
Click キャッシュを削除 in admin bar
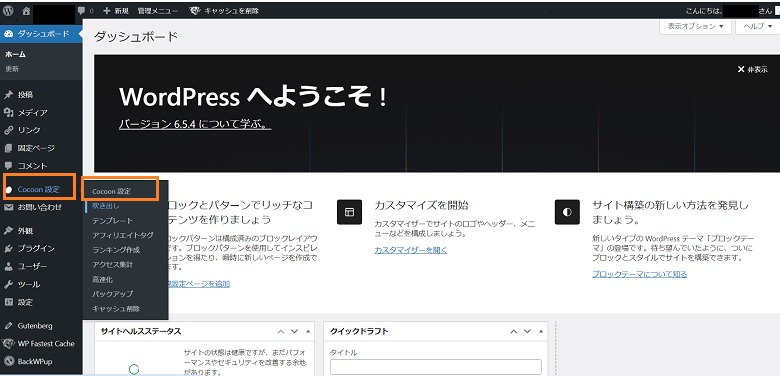(231, 10)
